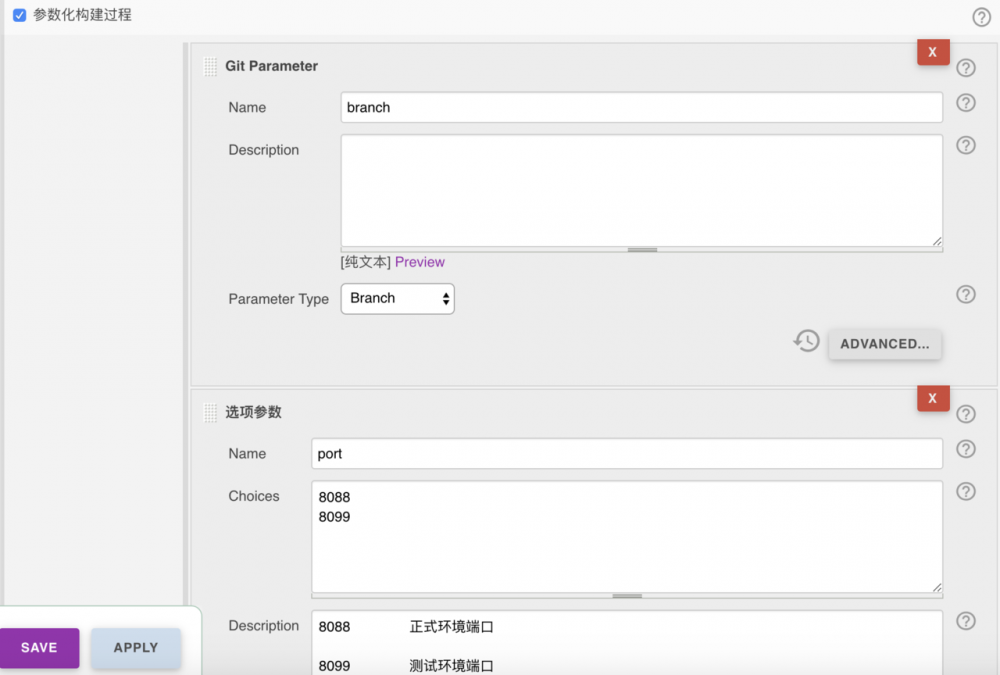The width and height of the screenshot is (1000, 675).
Task: Remove Git Parameter with its red X
Action: (x=933, y=51)
